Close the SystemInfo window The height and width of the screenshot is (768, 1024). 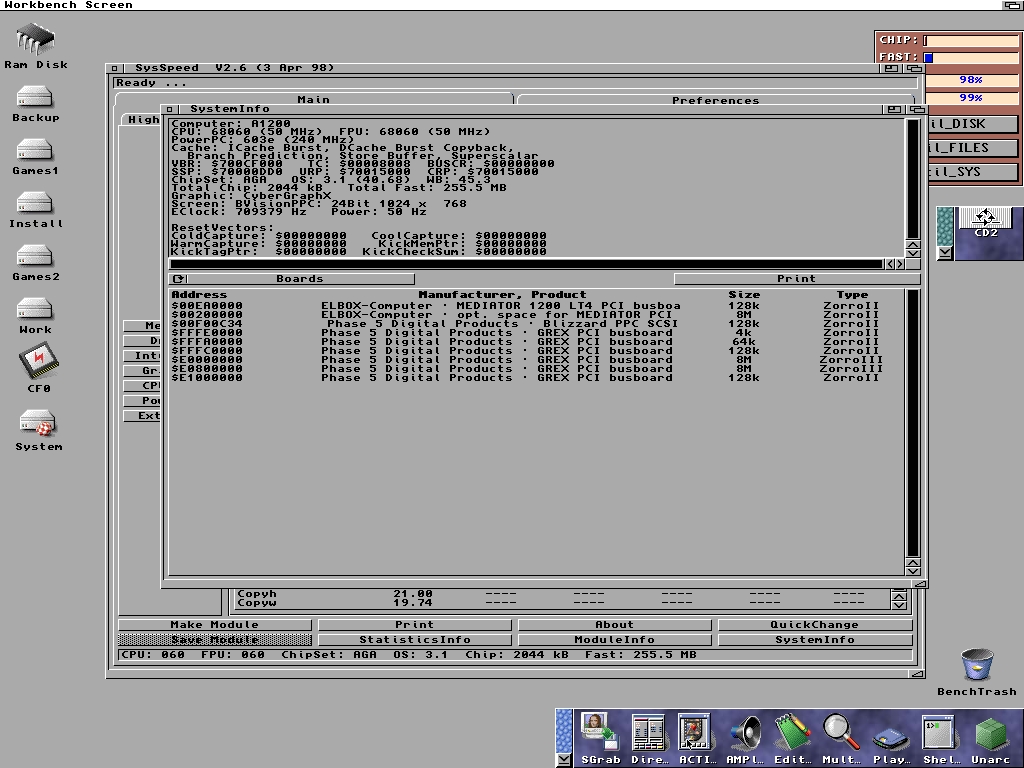coord(169,109)
